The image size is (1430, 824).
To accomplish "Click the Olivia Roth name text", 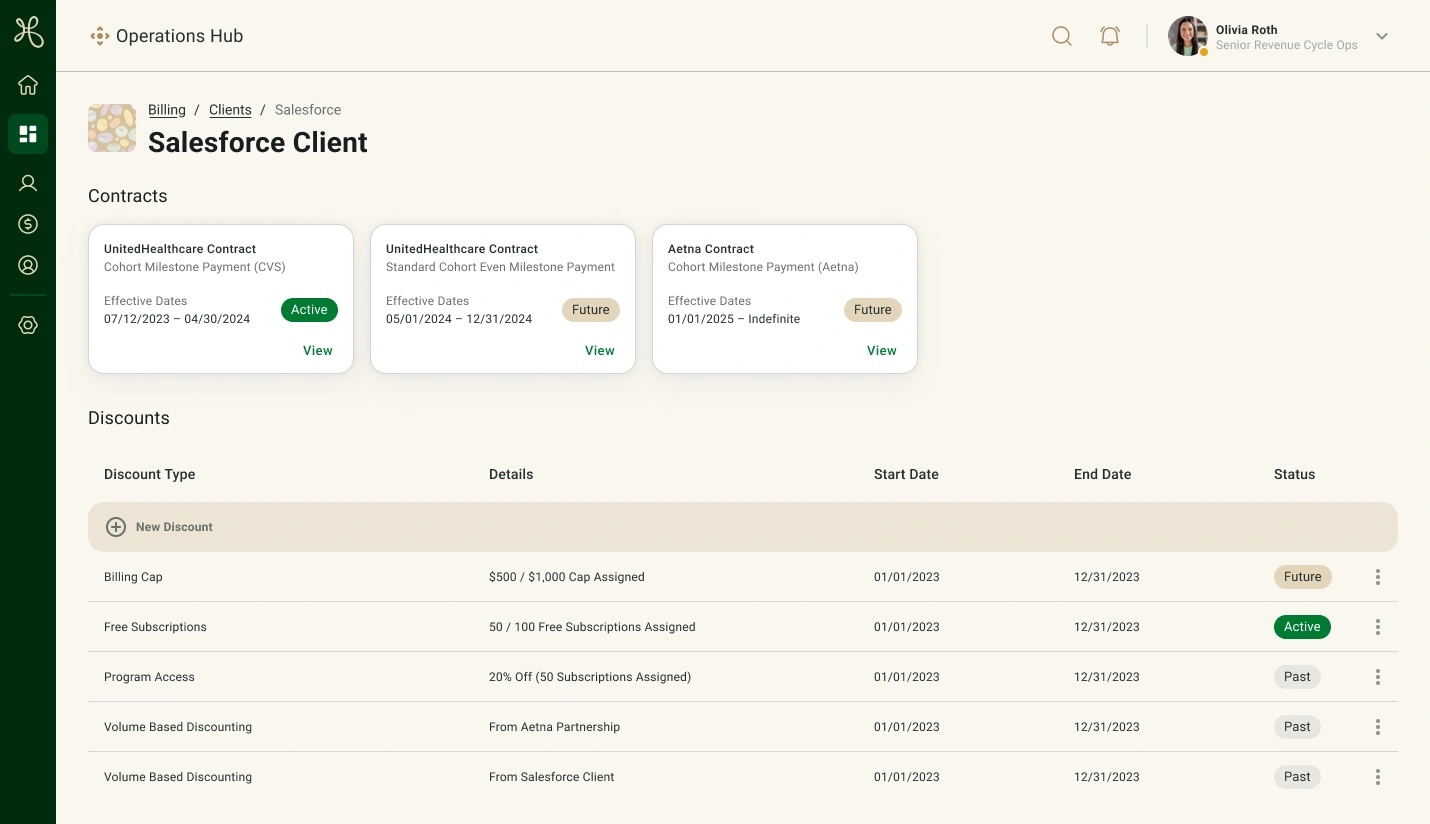I will pyautogui.click(x=1247, y=30).
